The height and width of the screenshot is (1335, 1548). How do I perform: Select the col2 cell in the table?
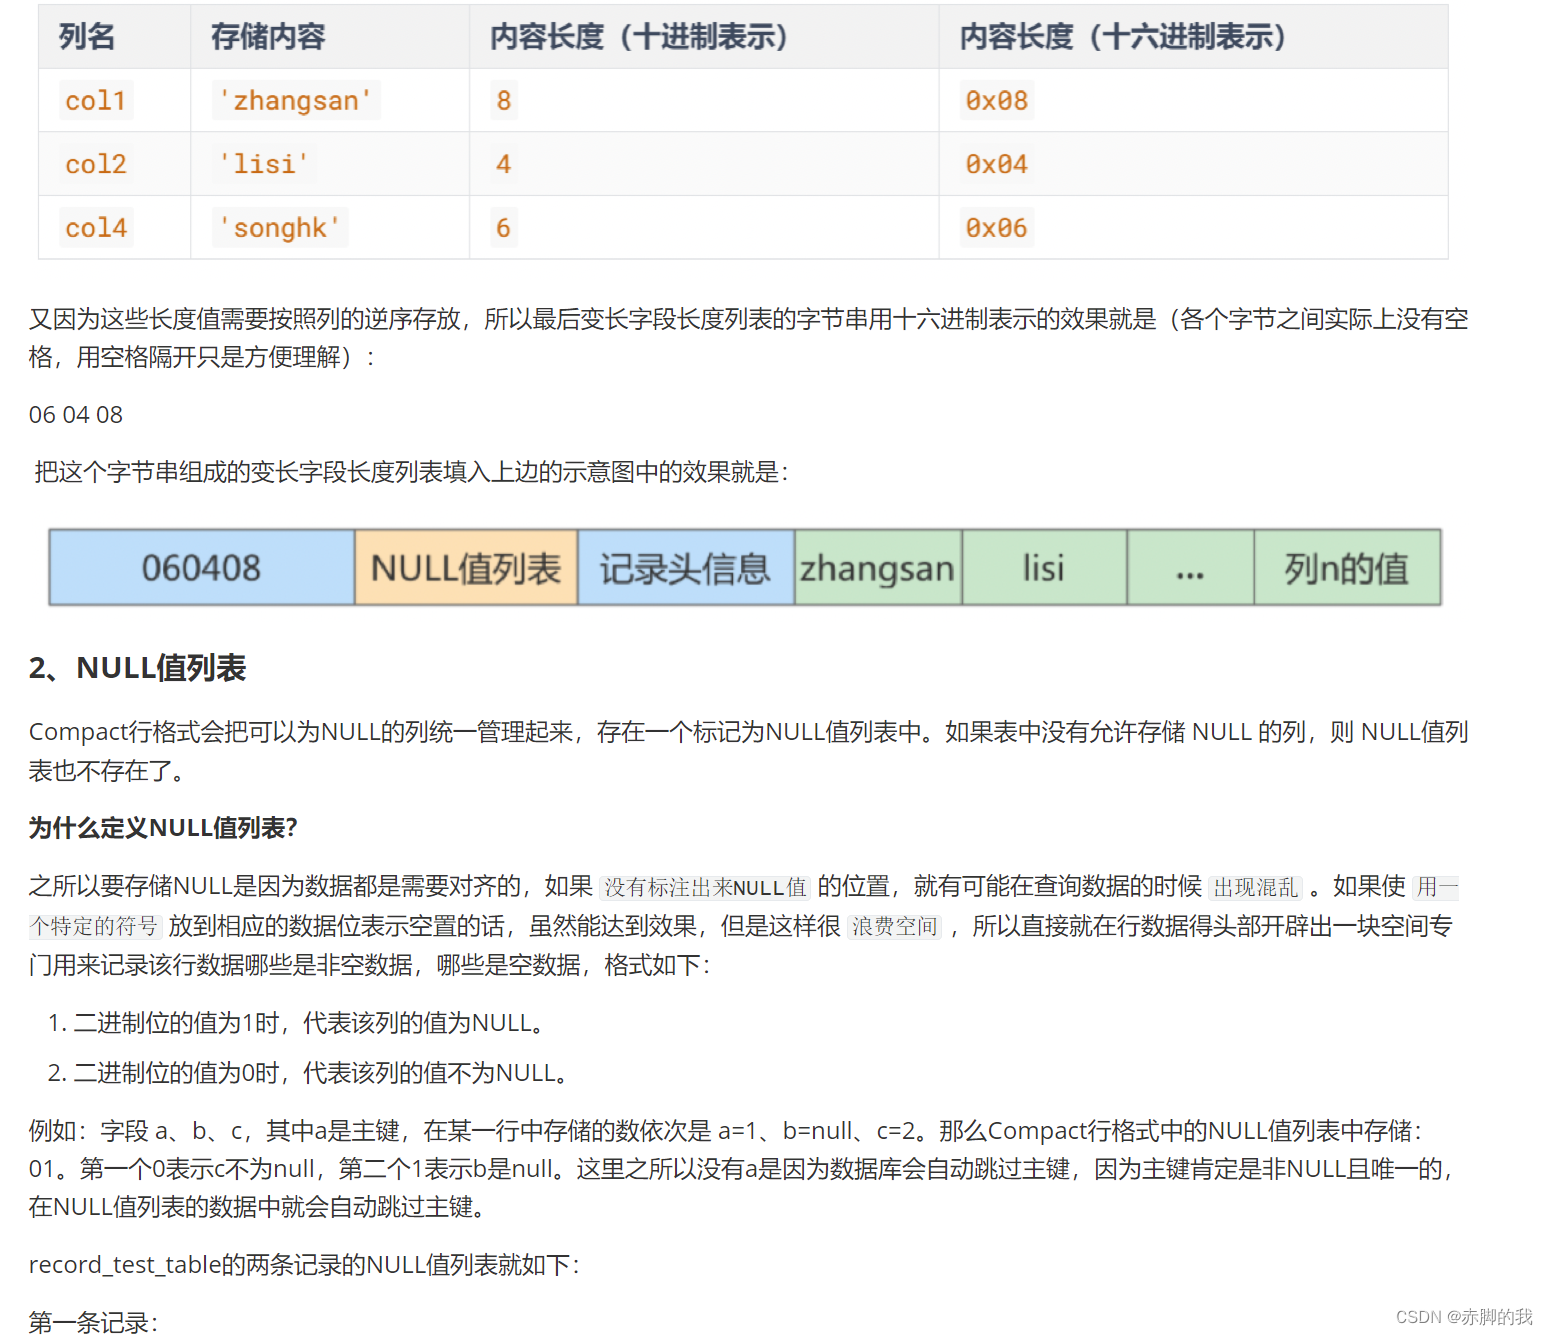[x=95, y=163]
